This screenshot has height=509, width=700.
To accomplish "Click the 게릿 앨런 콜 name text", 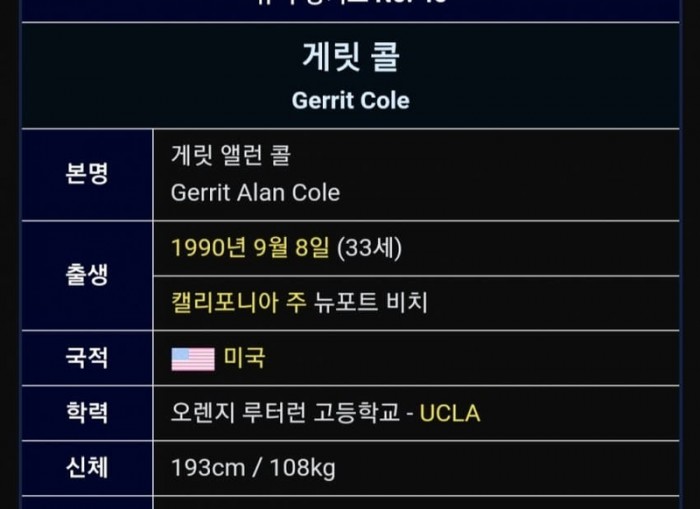I will 231,156.
